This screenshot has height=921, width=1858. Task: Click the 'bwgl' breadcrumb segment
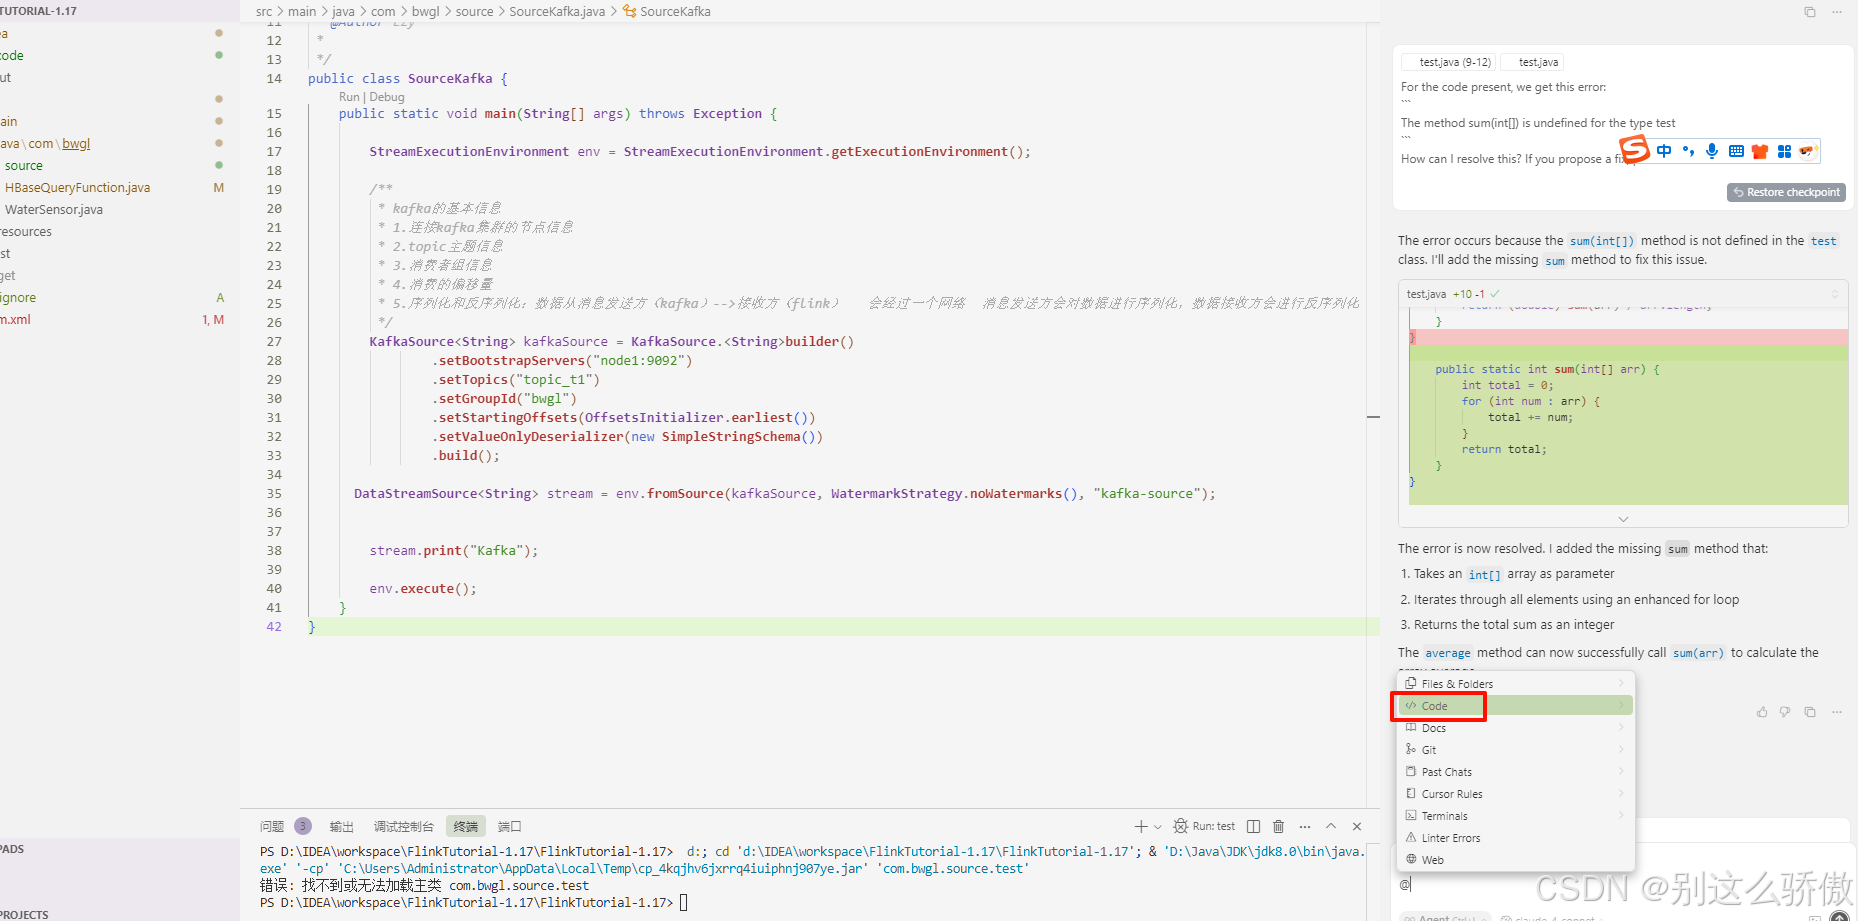tap(426, 12)
